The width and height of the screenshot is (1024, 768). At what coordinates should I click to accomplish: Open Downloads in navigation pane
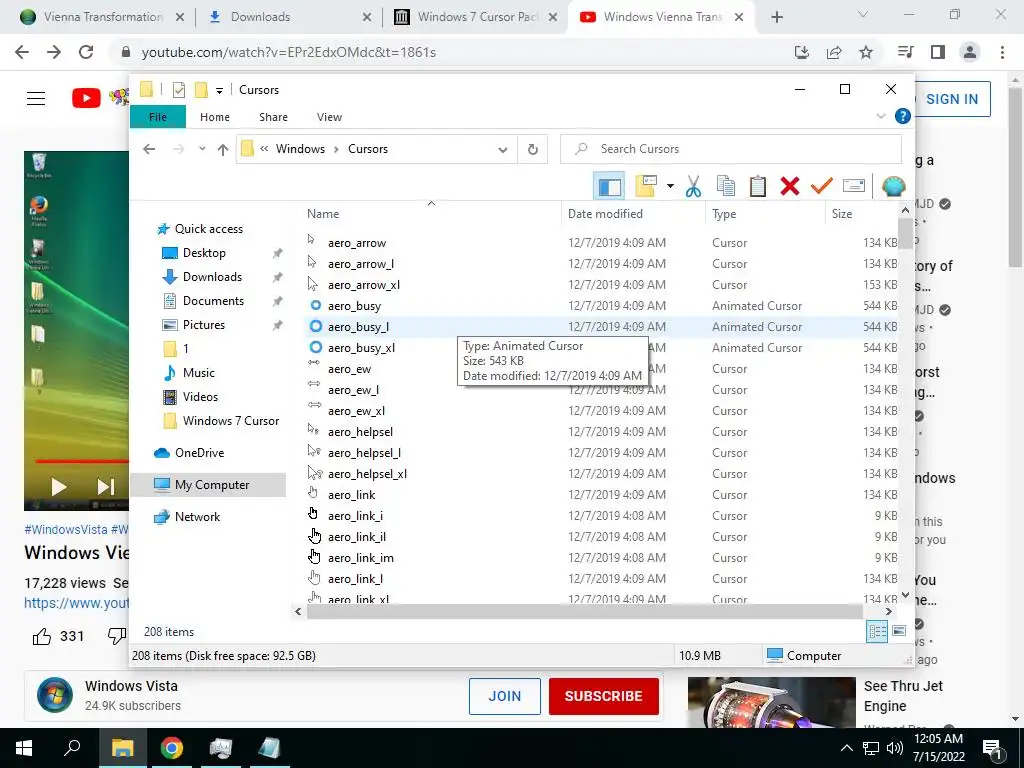click(212, 277)
